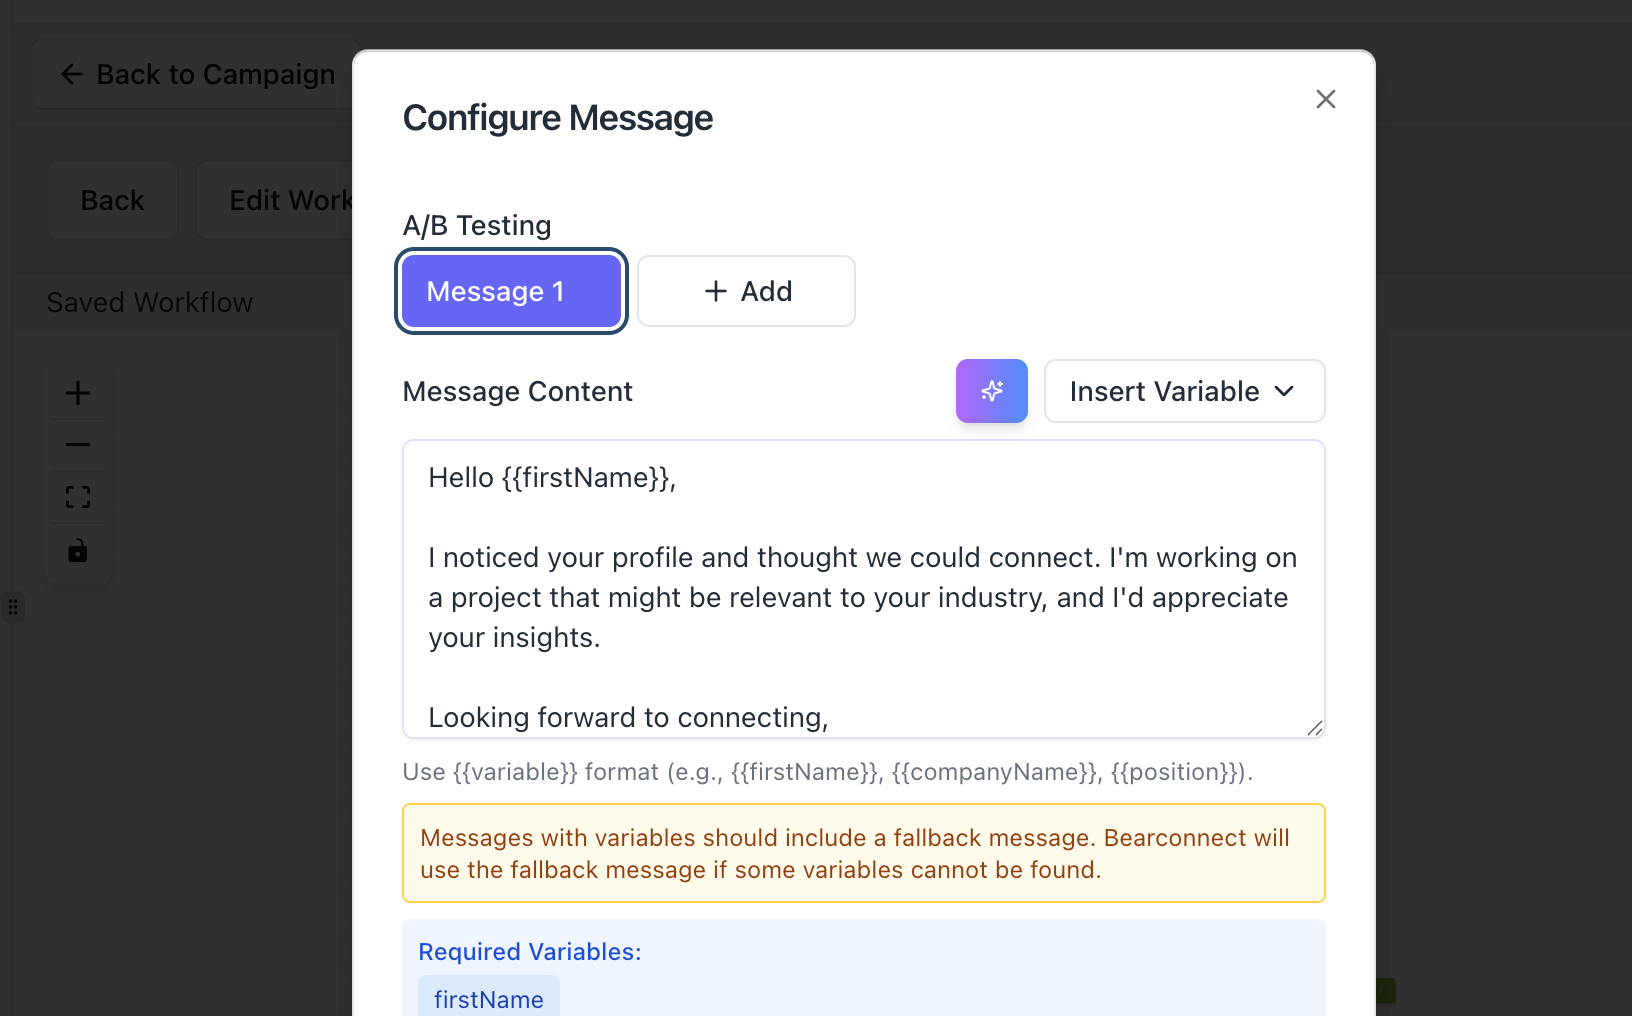The width and height of the screenshot is (1632, 1016).
Task: Click the textarea resize handle
Action: coord(1314,728)
